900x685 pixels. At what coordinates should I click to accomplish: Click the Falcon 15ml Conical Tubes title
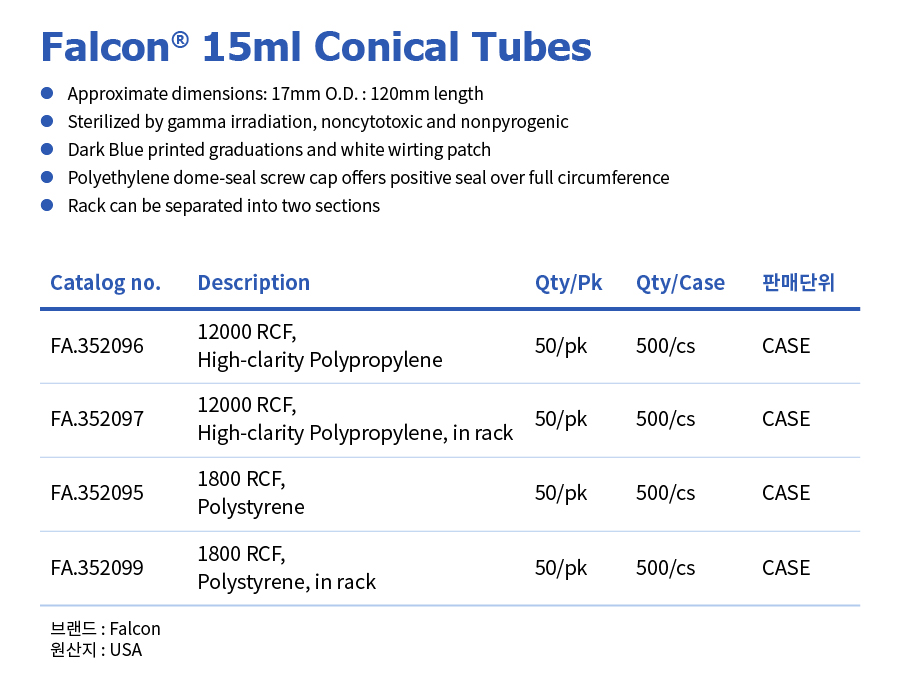(x=315, y=46)
